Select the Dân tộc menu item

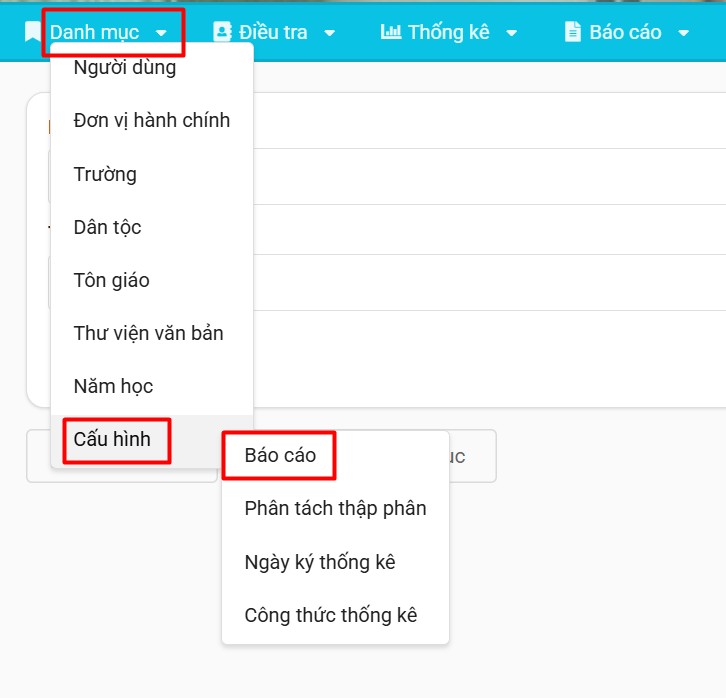pos(107,227)
